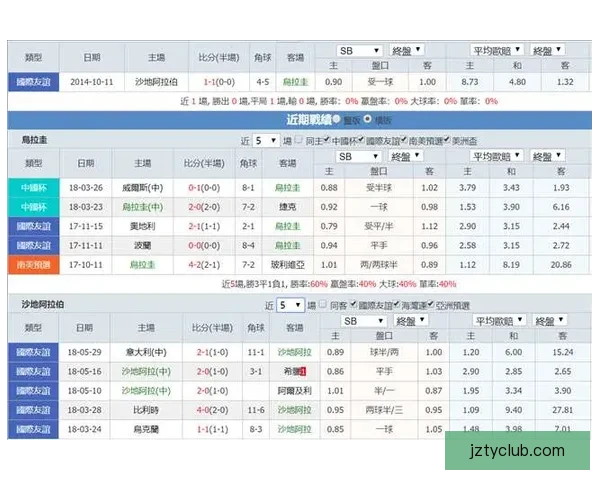Image resolution: width=600 pixels, height=480 pixels.
Task: Uncheck 國際友誼 filter in 烏拉圭 section
Action: click(x=361, y=139)
